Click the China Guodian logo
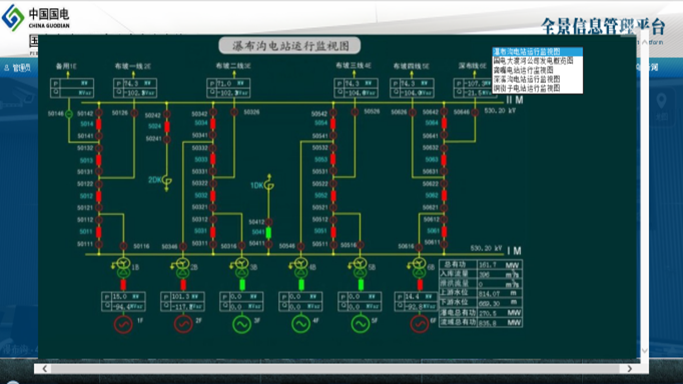This screenshot has height=384, width=683. [x=36, y=18]
